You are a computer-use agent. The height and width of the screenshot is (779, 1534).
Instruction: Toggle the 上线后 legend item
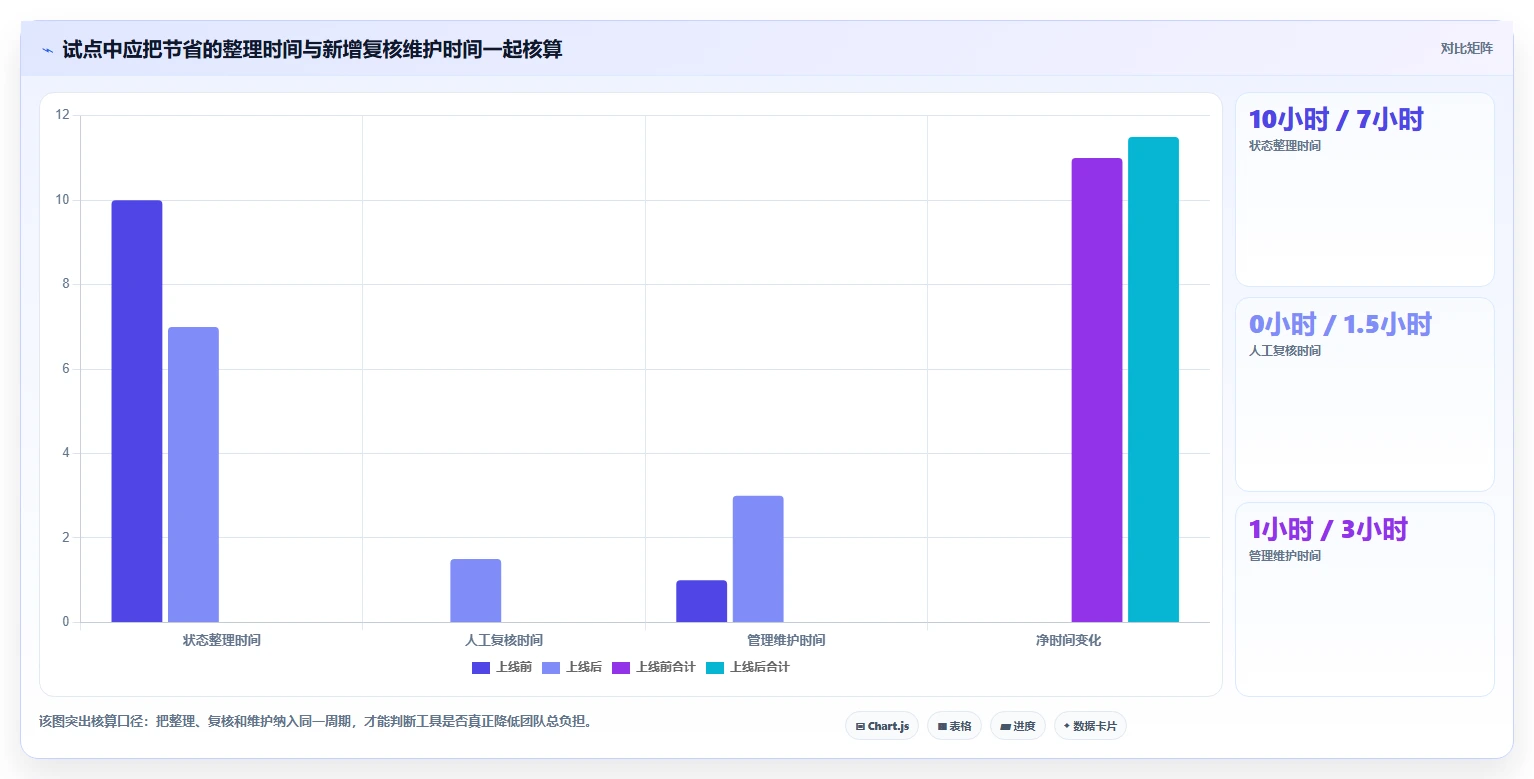coord(571,667)
